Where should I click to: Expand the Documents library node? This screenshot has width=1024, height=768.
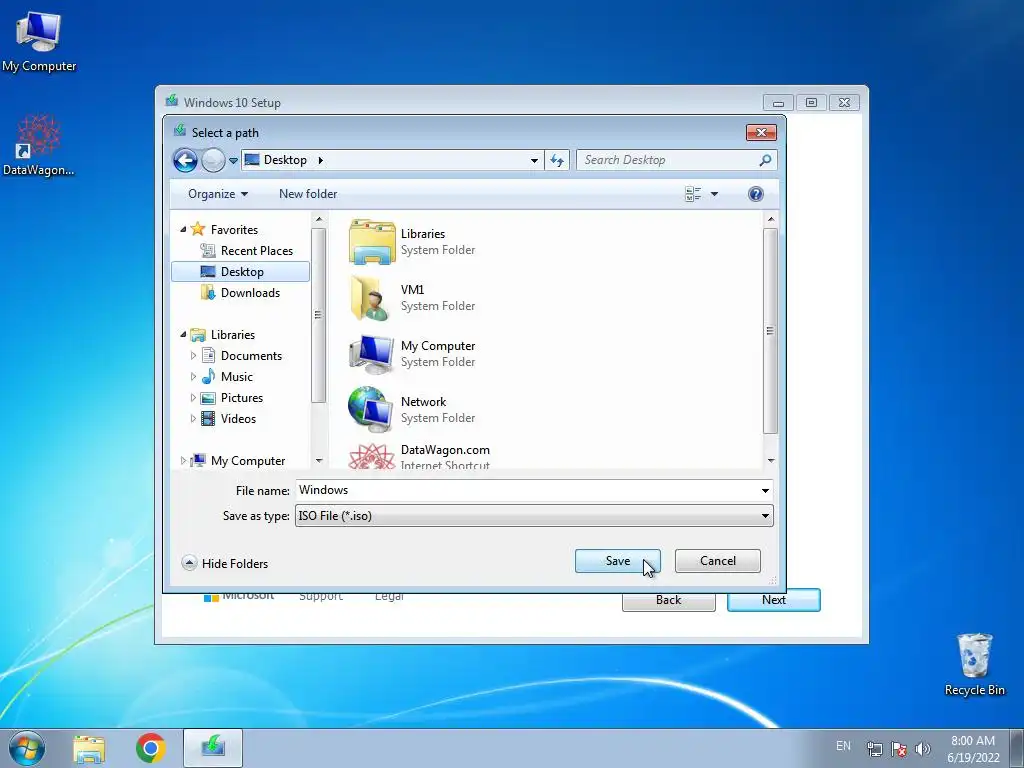[x=193, y=356]
